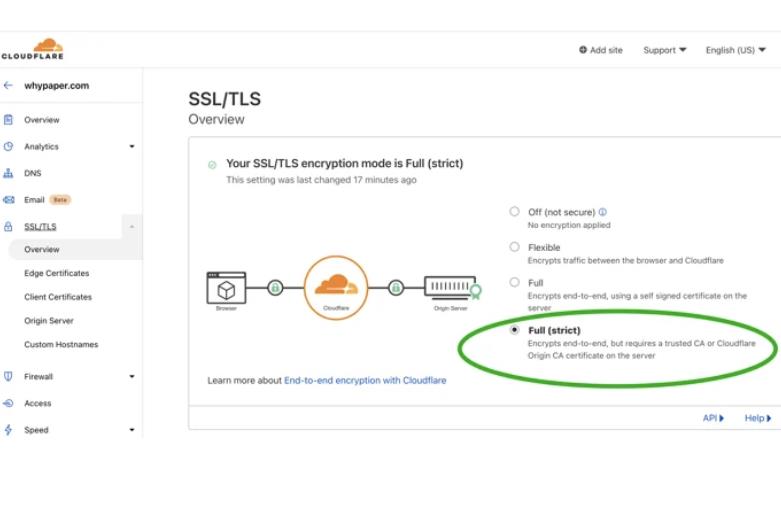781x516 pixels.
Task: Click the Firewall shield icon
Action: point(9,377)
